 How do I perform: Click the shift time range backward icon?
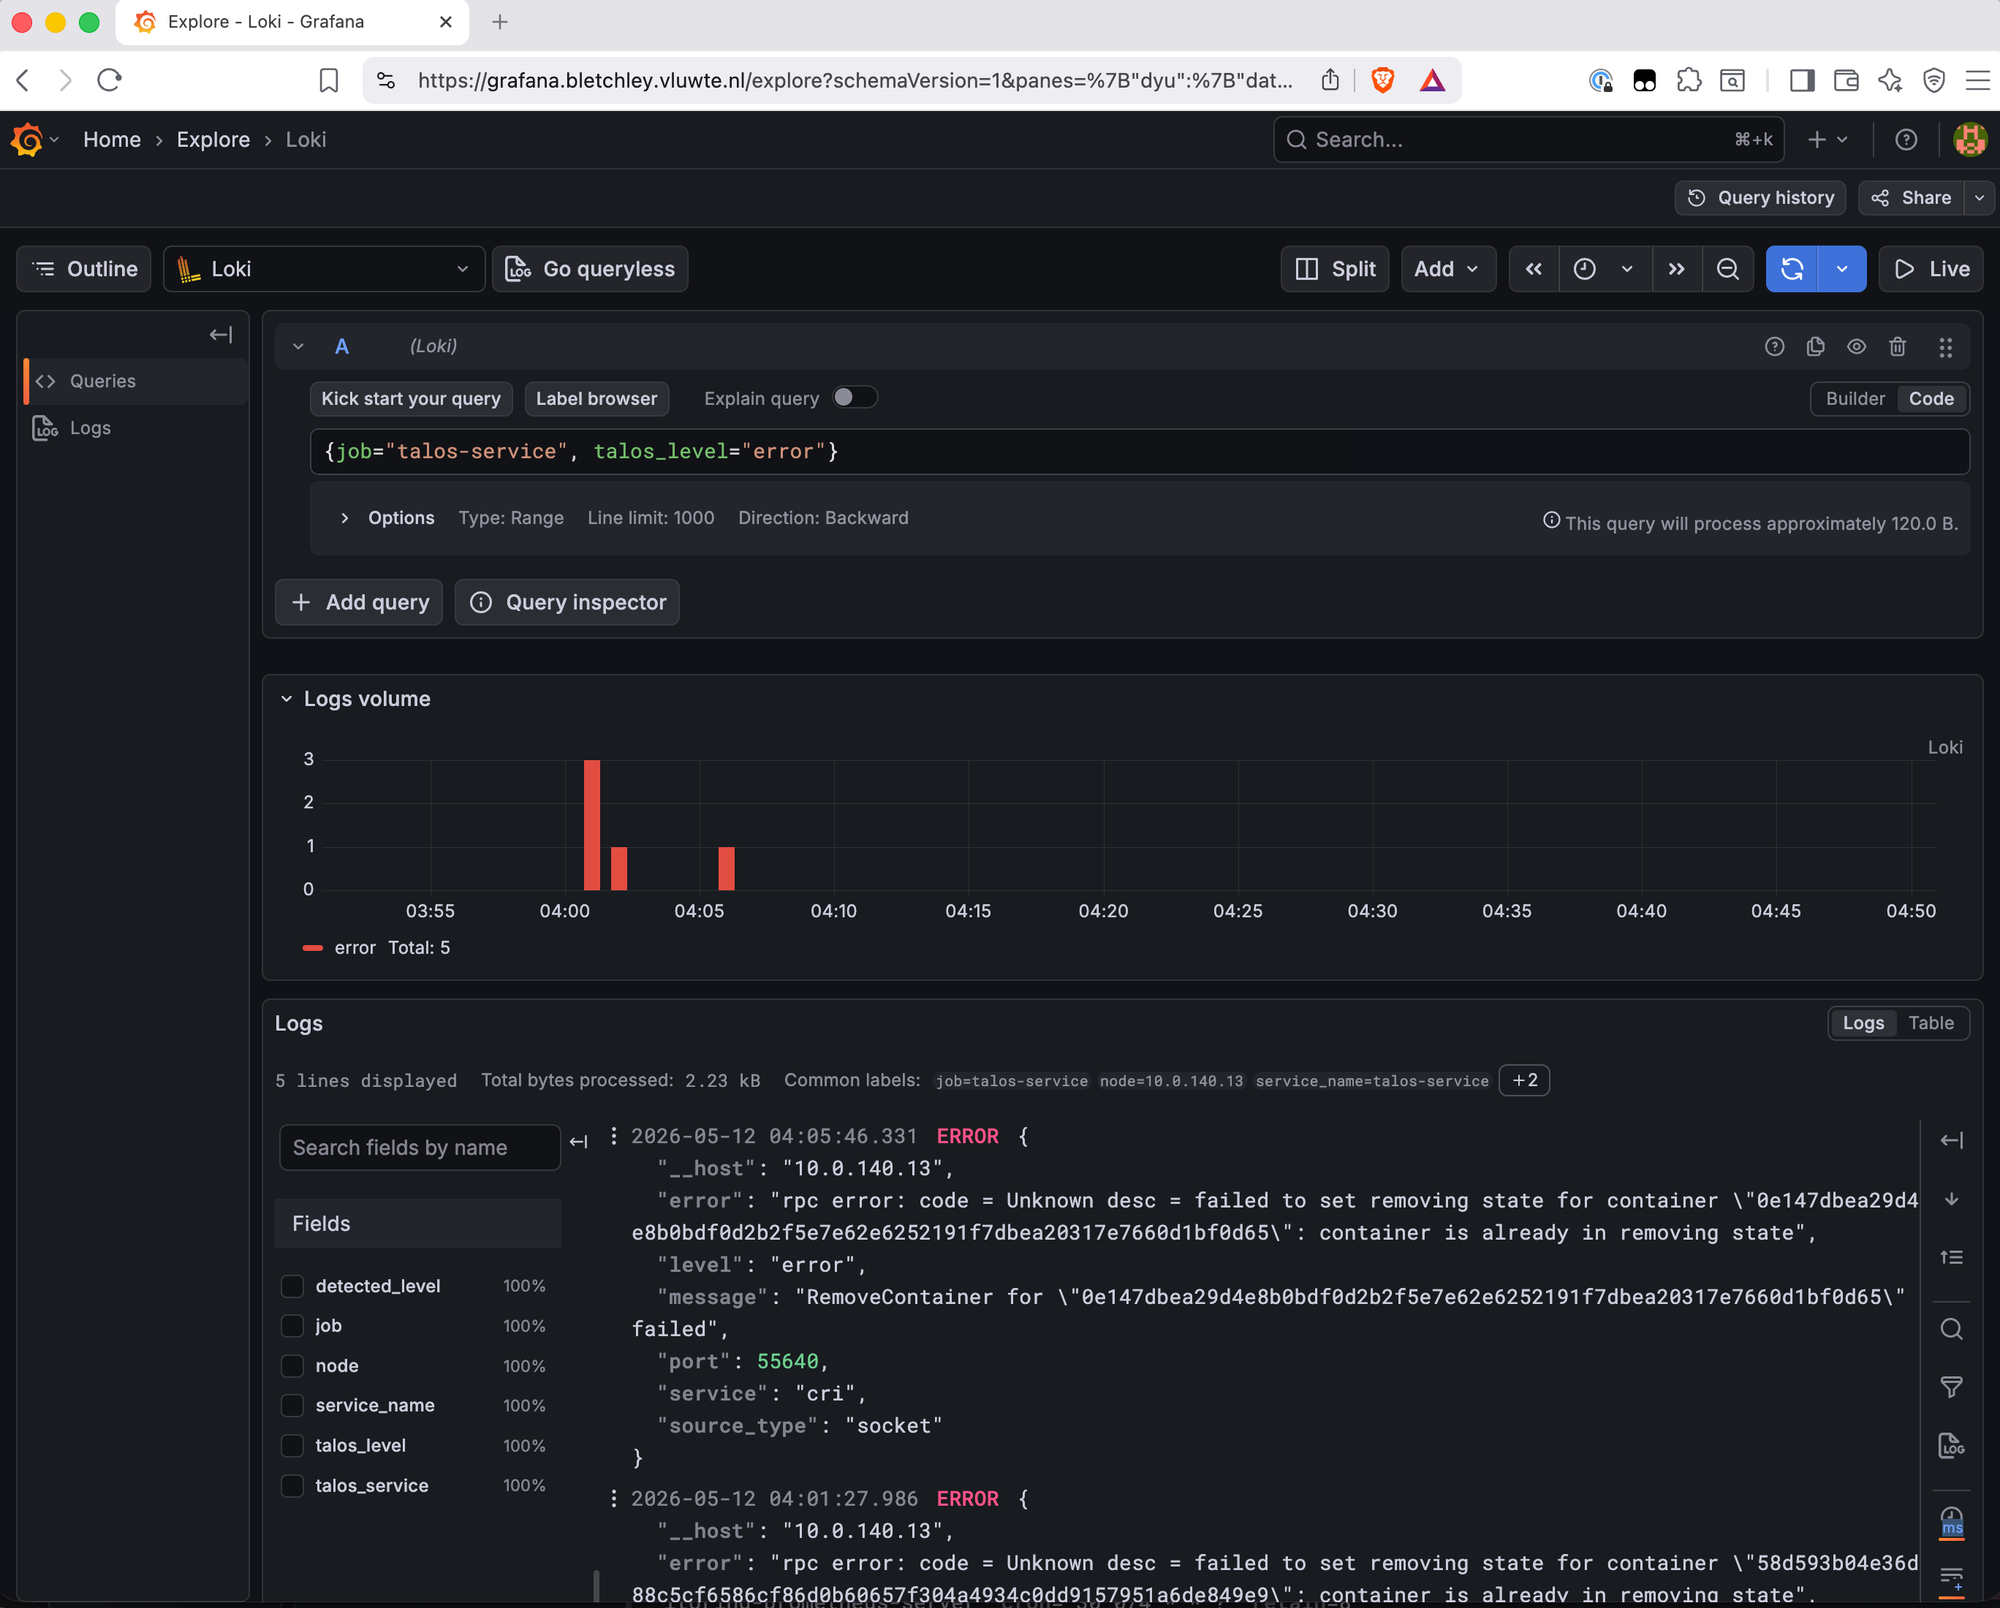[1533, 269]
